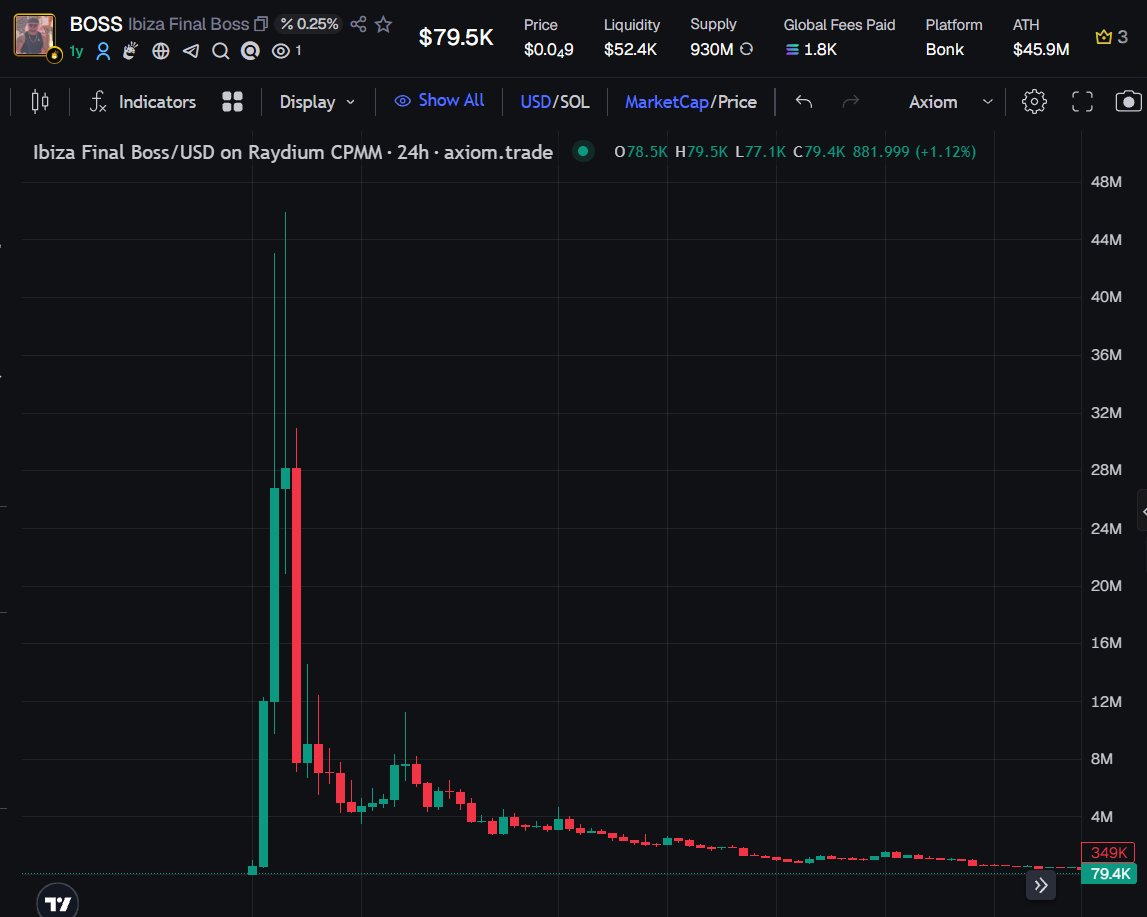1147x917 pixels.
Task: Click the 349K red price label
Action: point(1108,853)
